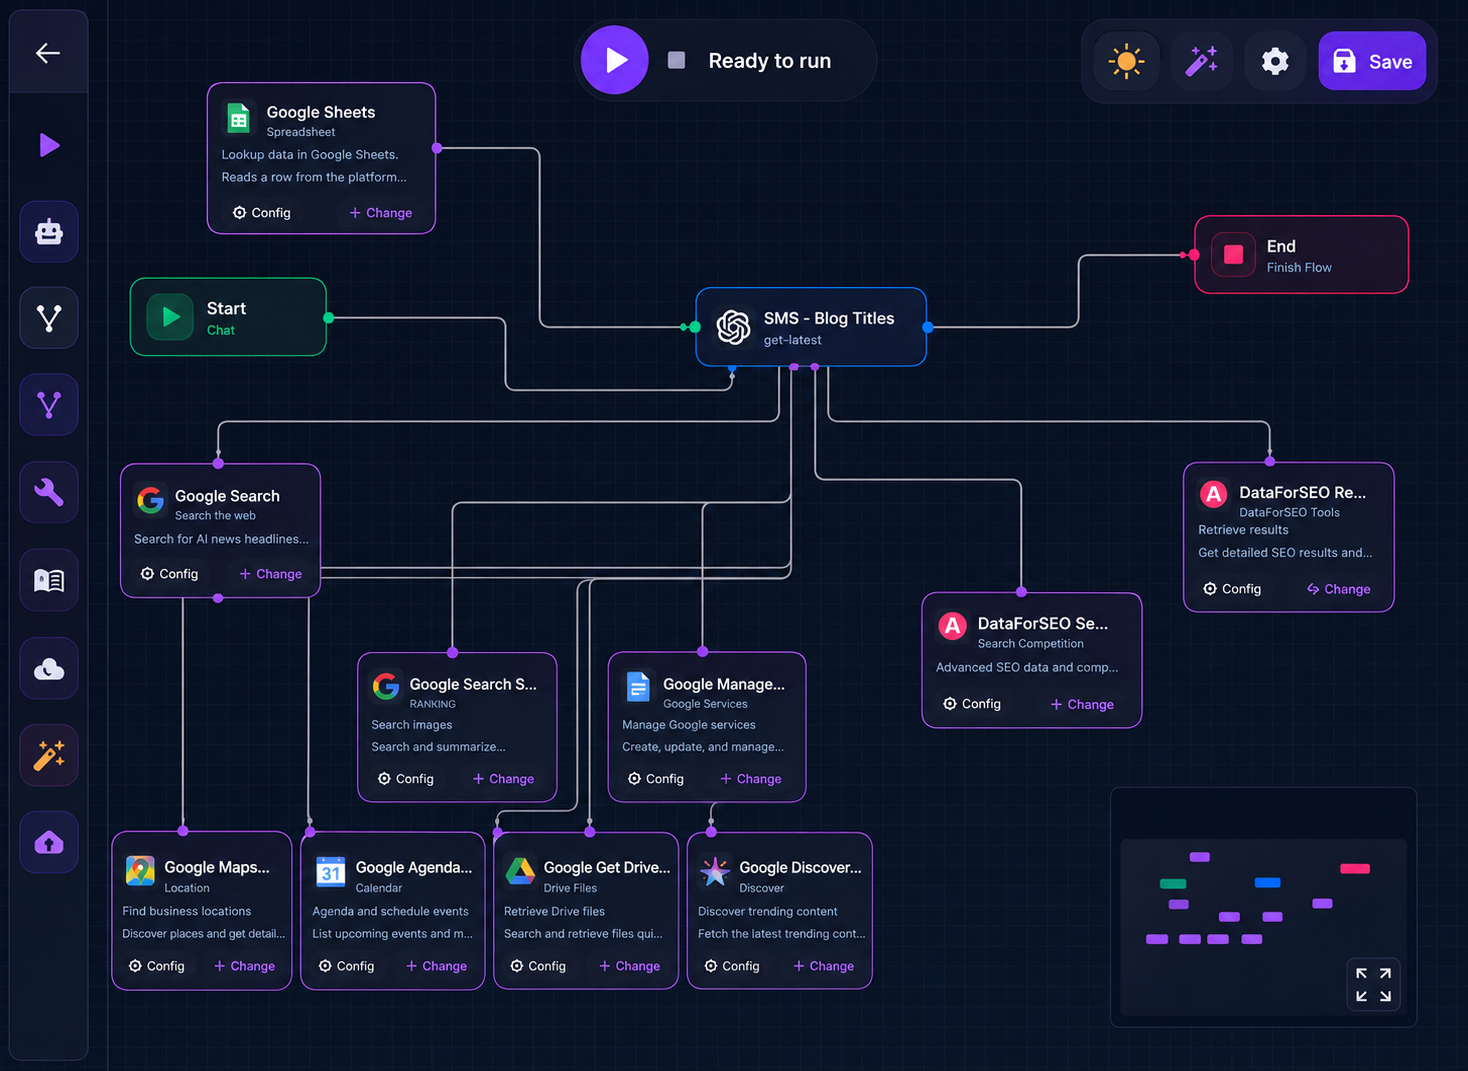Image resolution: width=1468 pixels, height=1071 pixels.
Task: Click Change on the Google Maps... node
Action: click(245, 966)
